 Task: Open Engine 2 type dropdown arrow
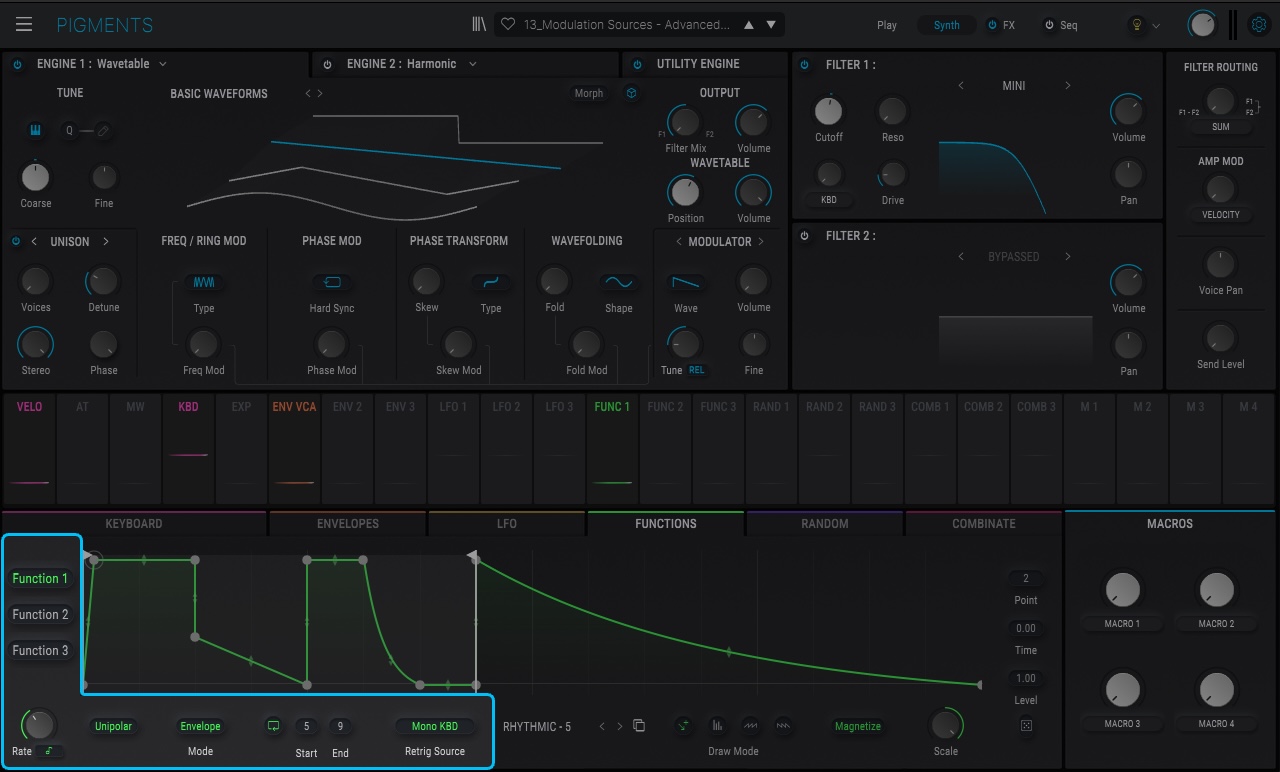[x=473, y=64]
